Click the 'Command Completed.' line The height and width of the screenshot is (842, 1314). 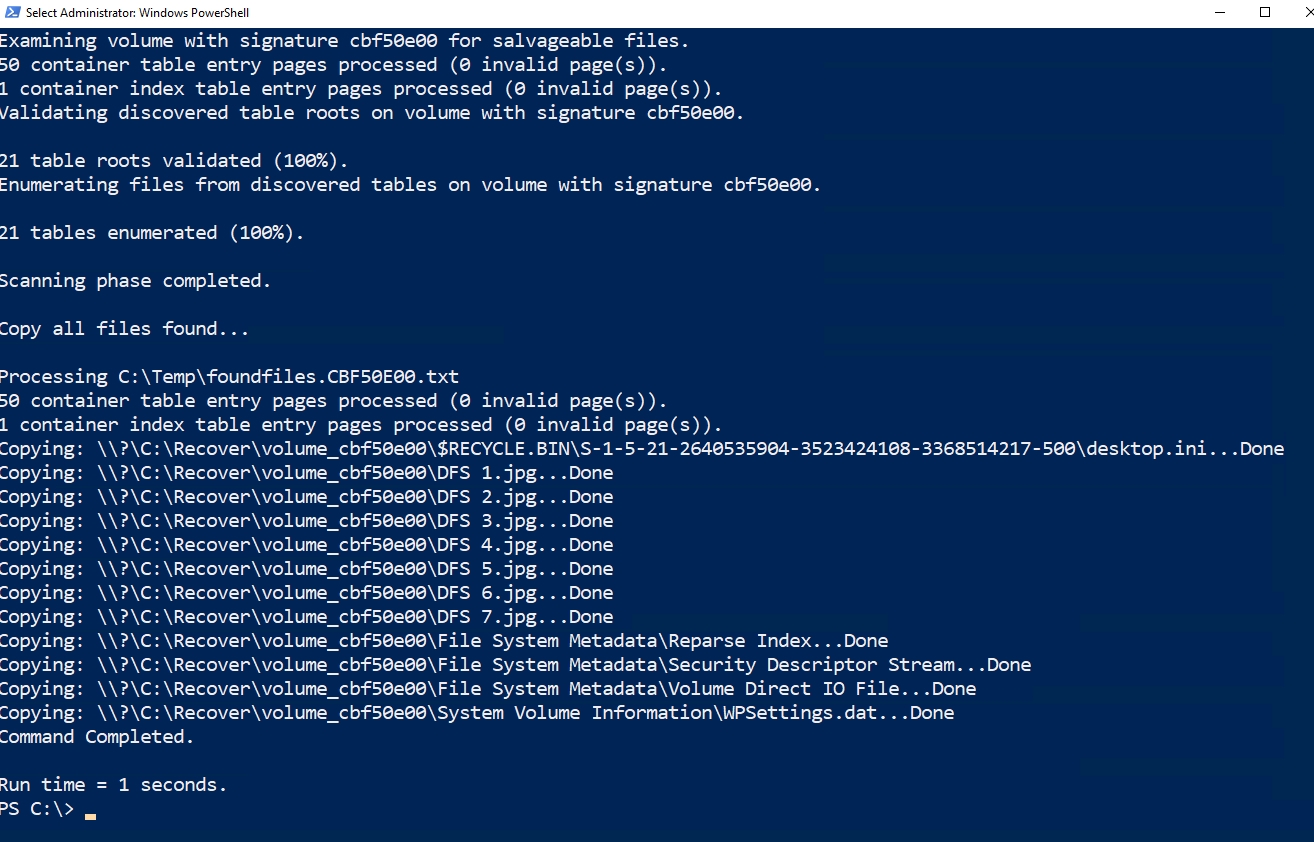97,737
